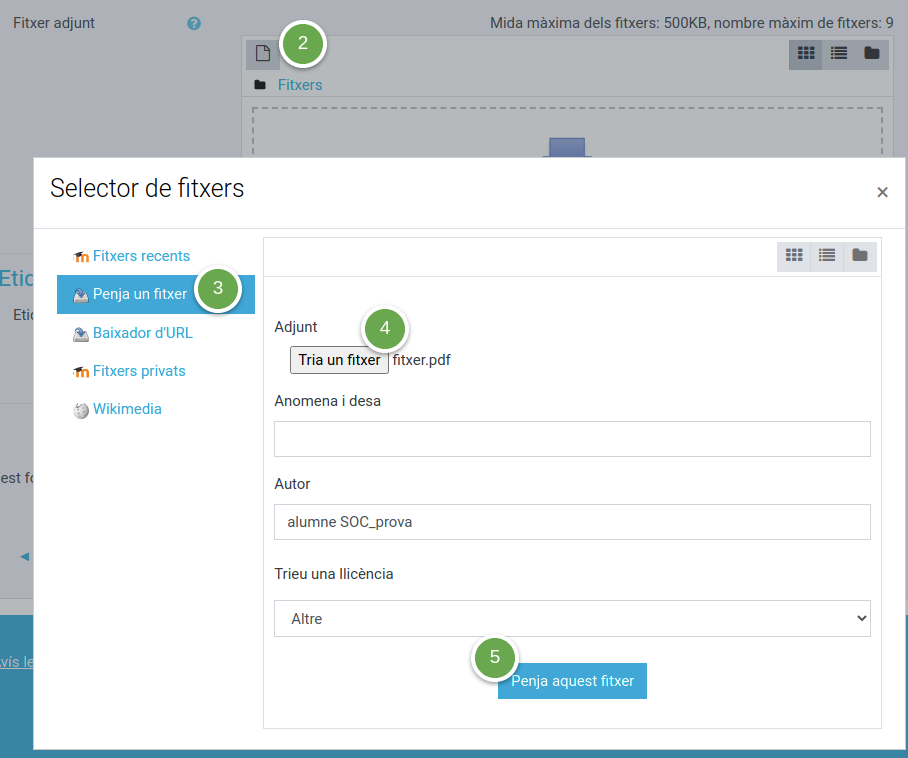The width and height of the screenshot is (908, 758).
Task: Show file picker as detailed list
Action: tap(826, 255)
